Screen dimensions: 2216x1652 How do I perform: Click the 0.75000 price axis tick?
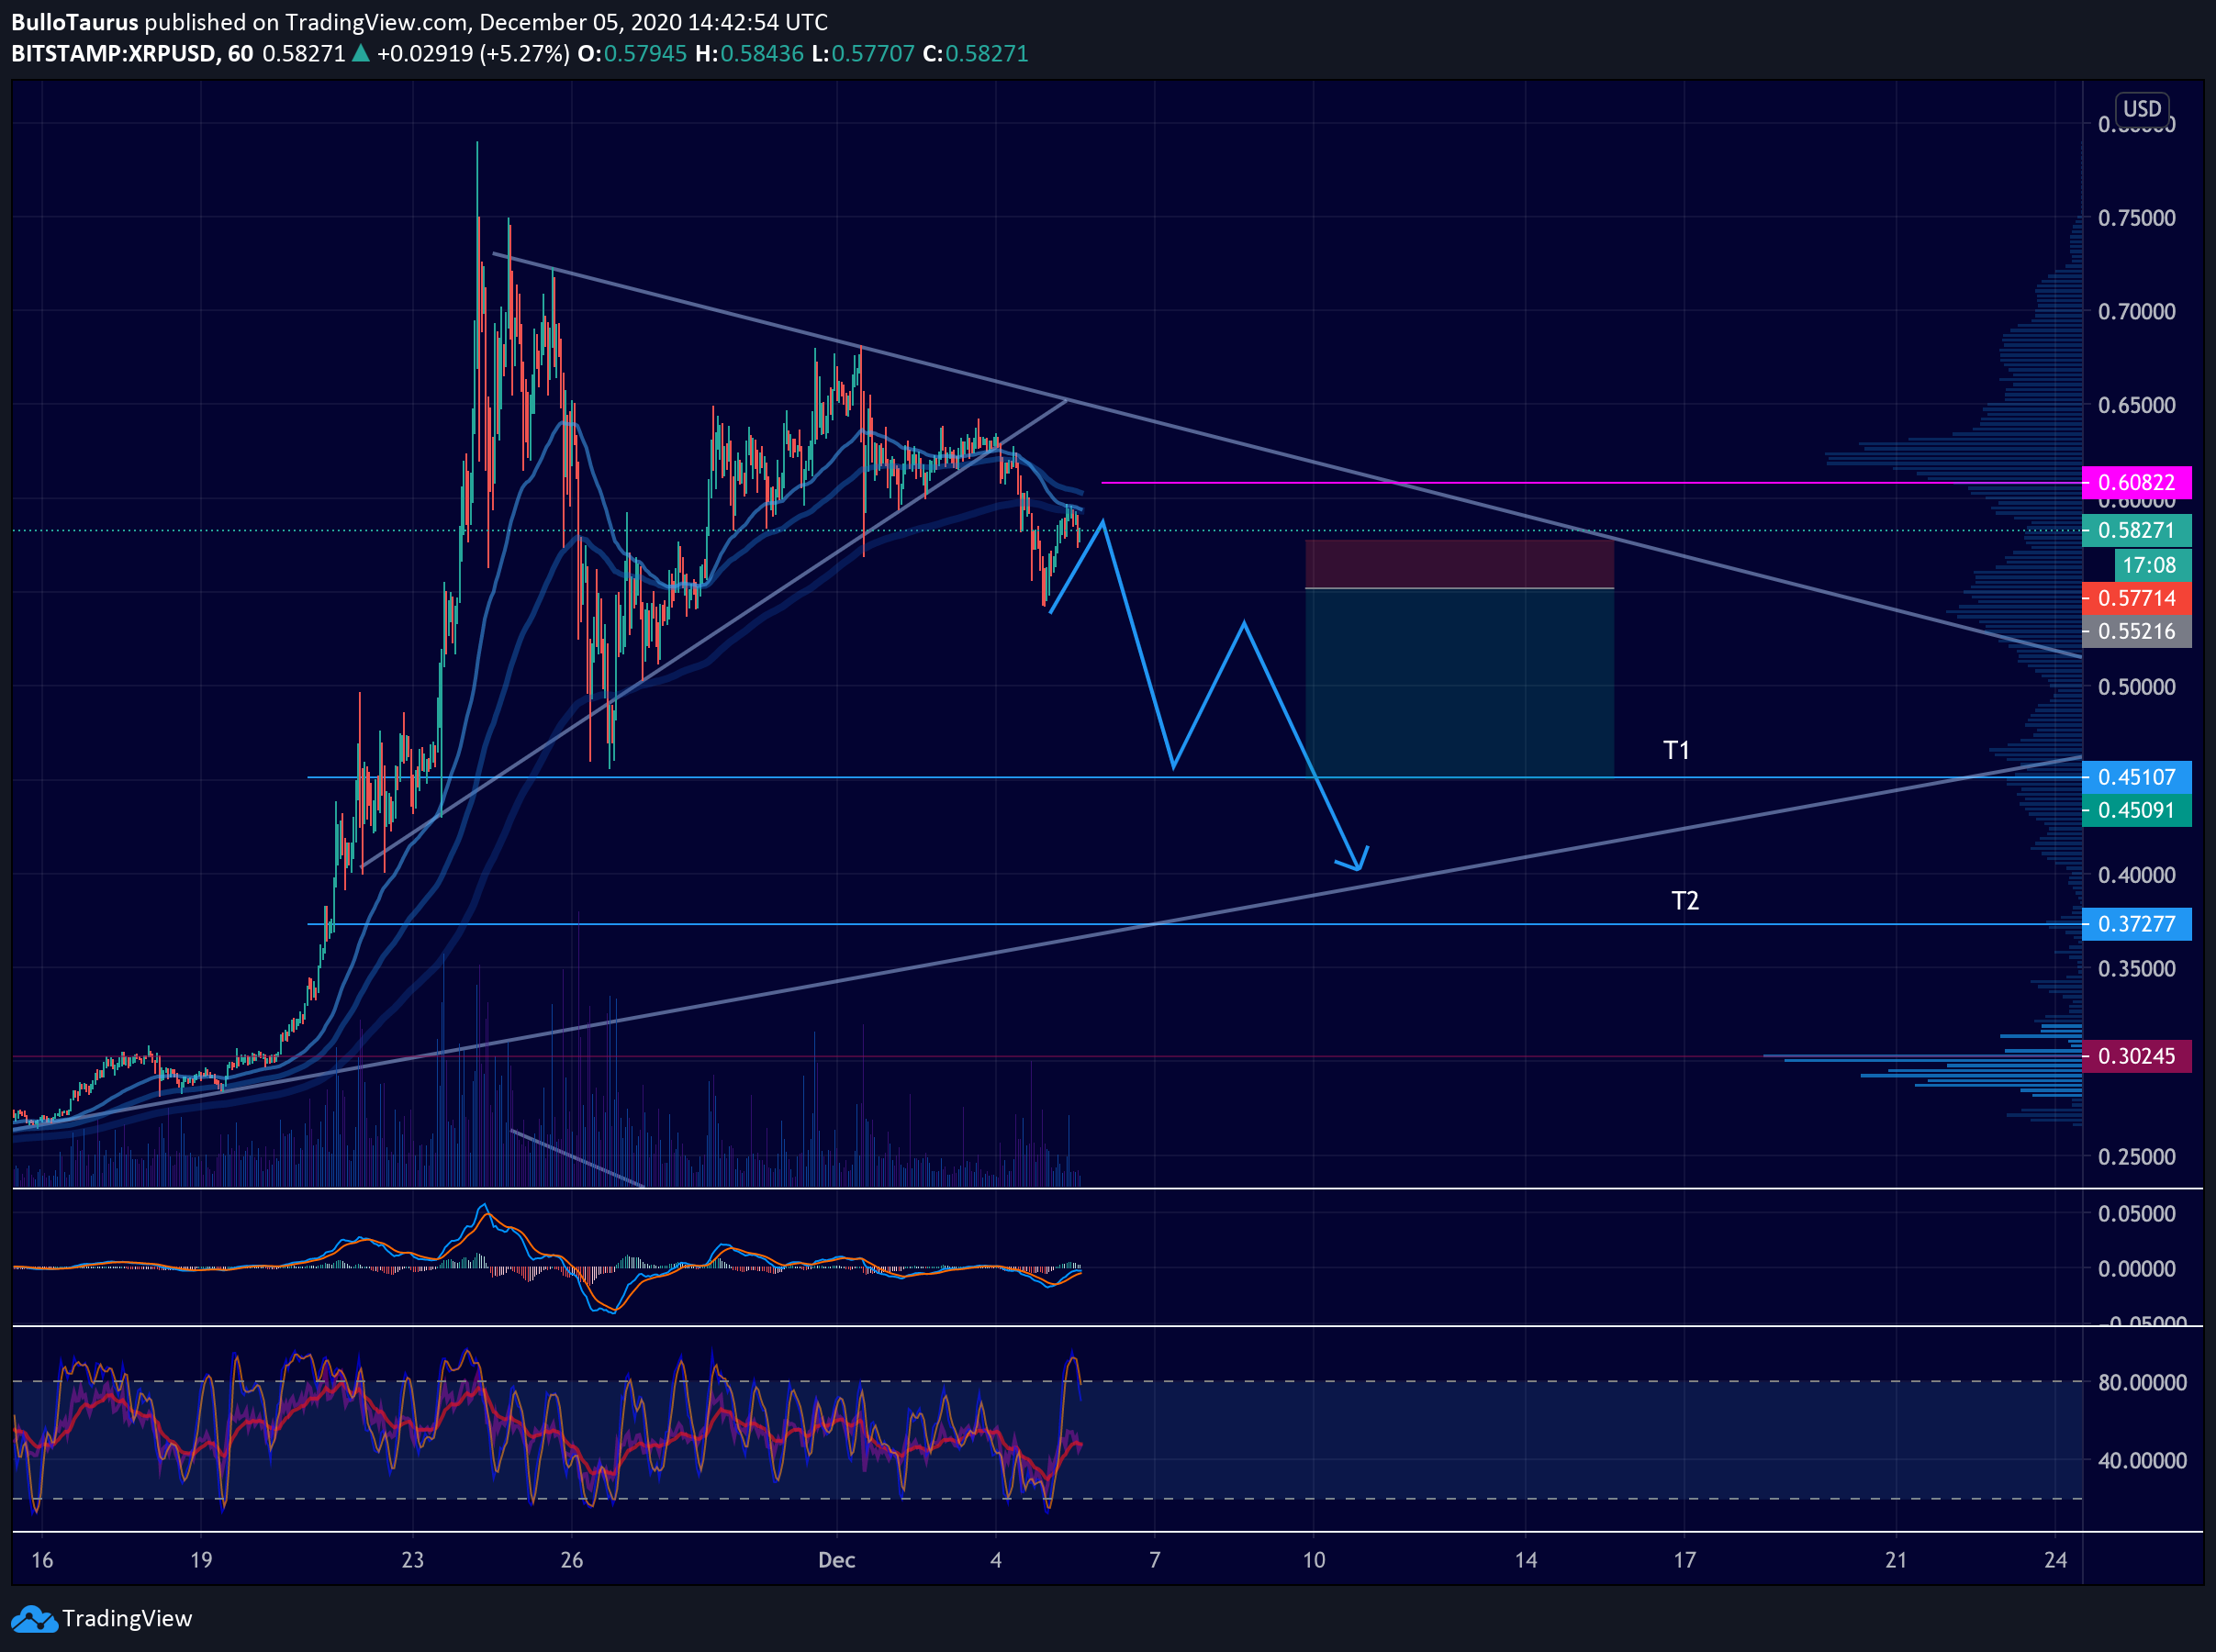[2137, 218]
